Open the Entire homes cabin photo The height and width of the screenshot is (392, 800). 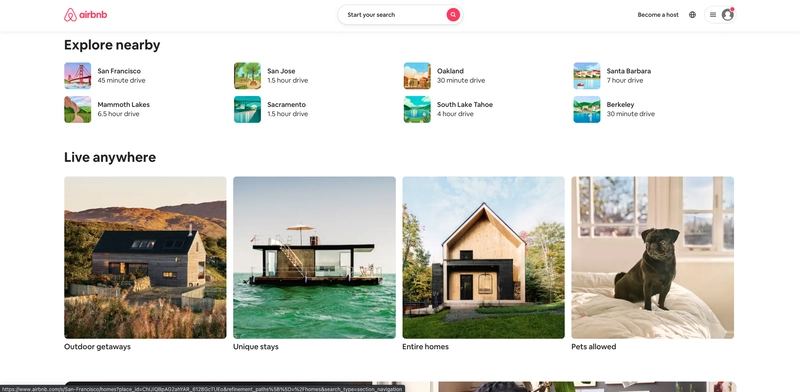tap(484, 257)
